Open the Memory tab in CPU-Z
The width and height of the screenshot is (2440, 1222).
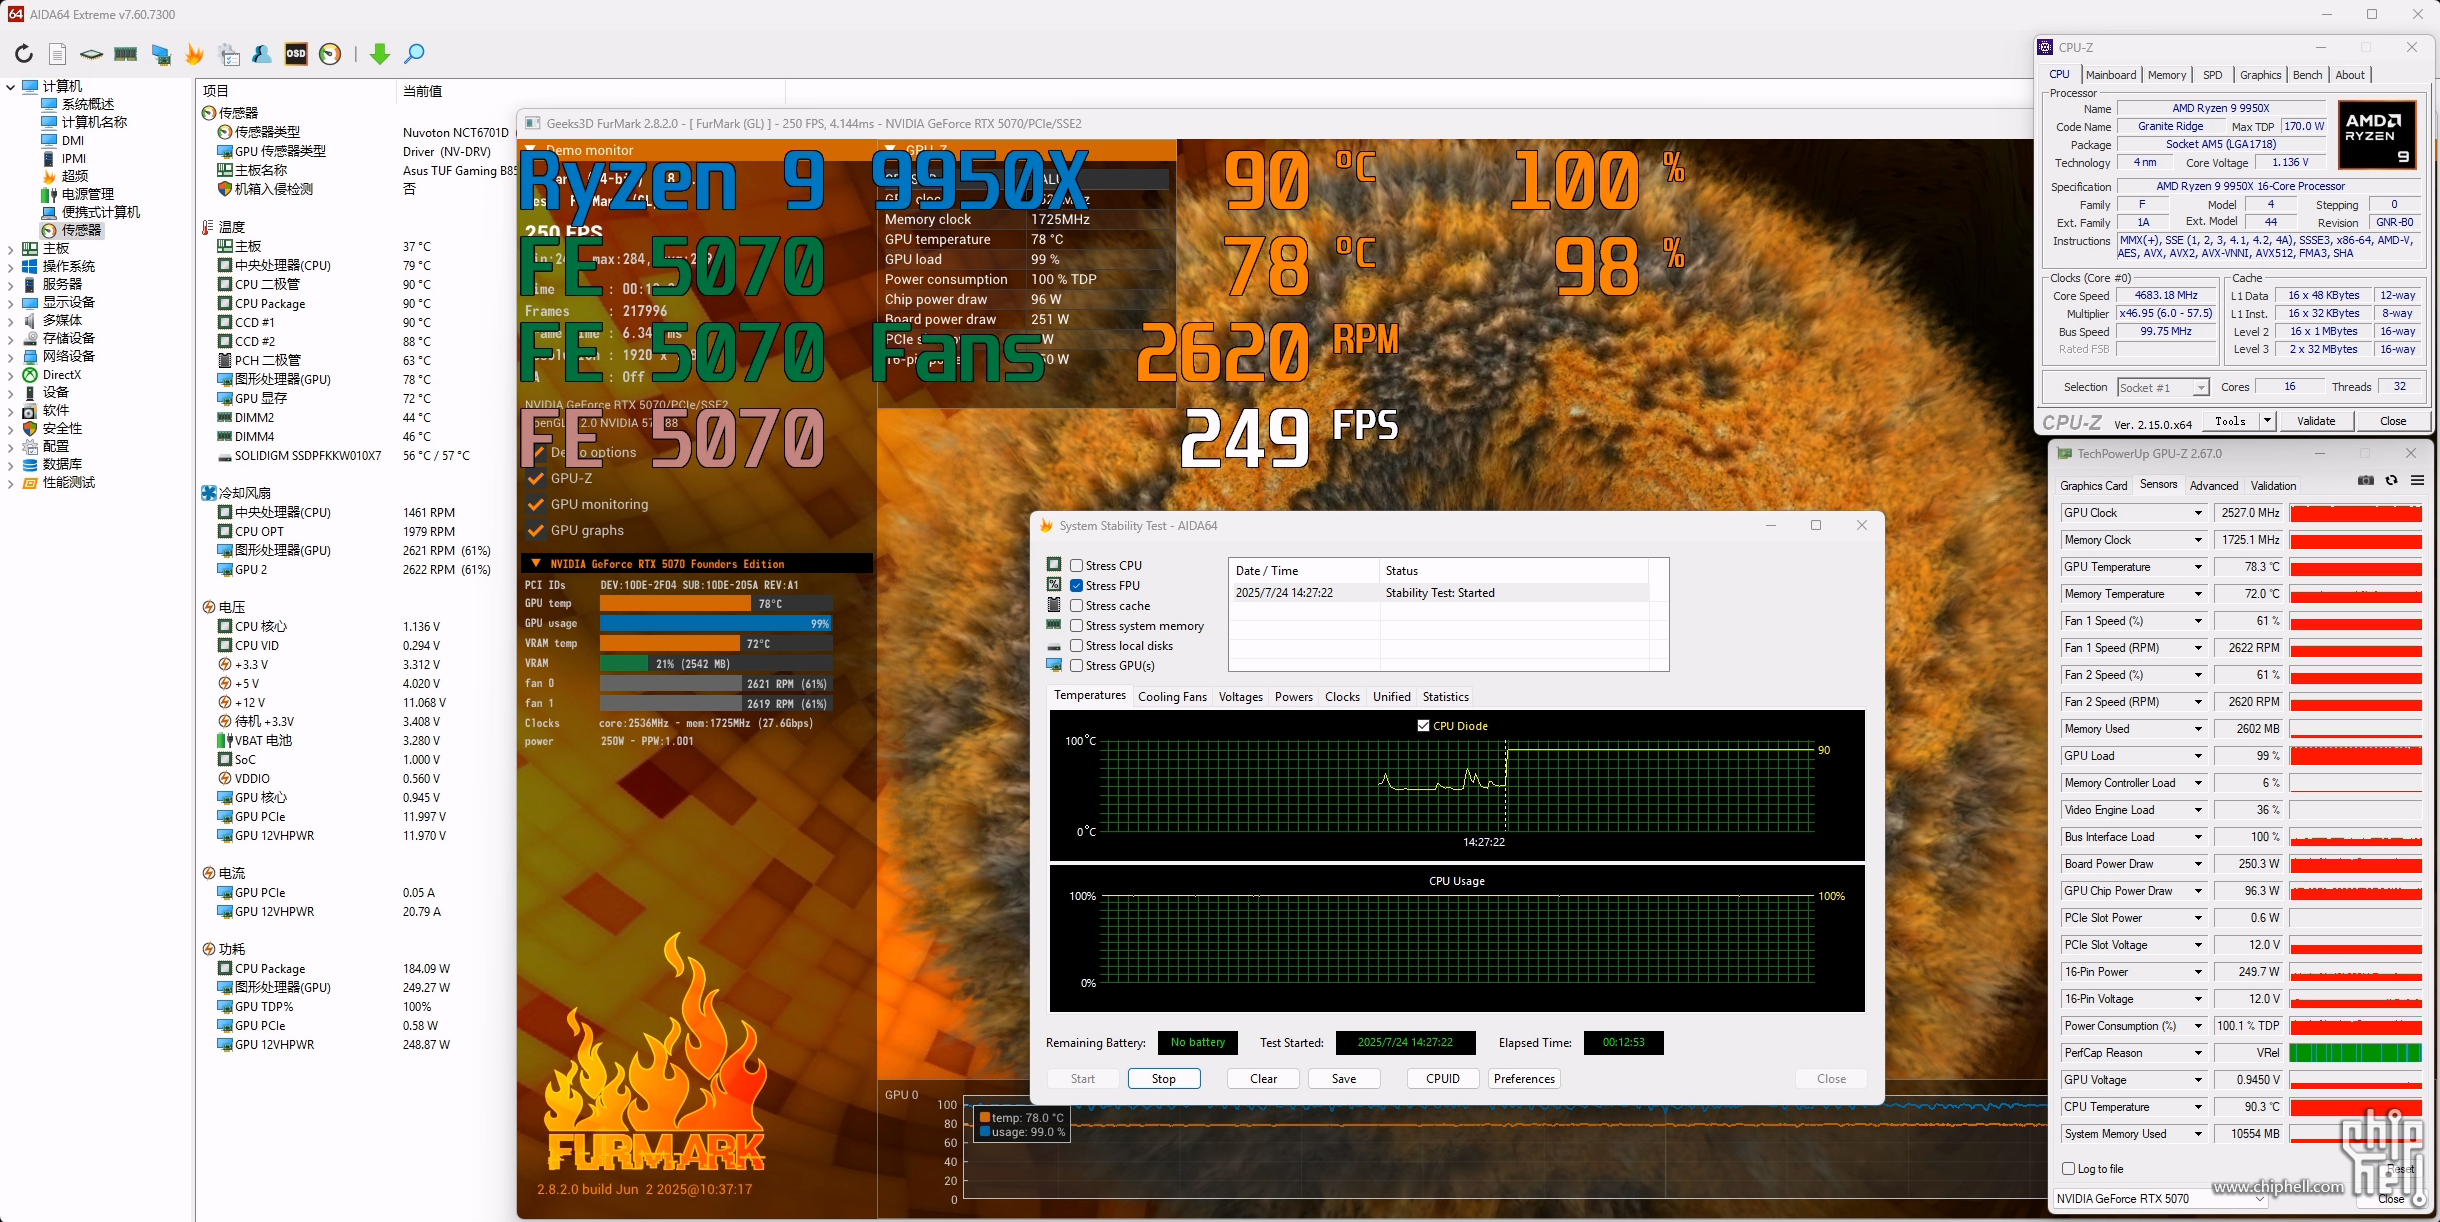(2167, 75)
